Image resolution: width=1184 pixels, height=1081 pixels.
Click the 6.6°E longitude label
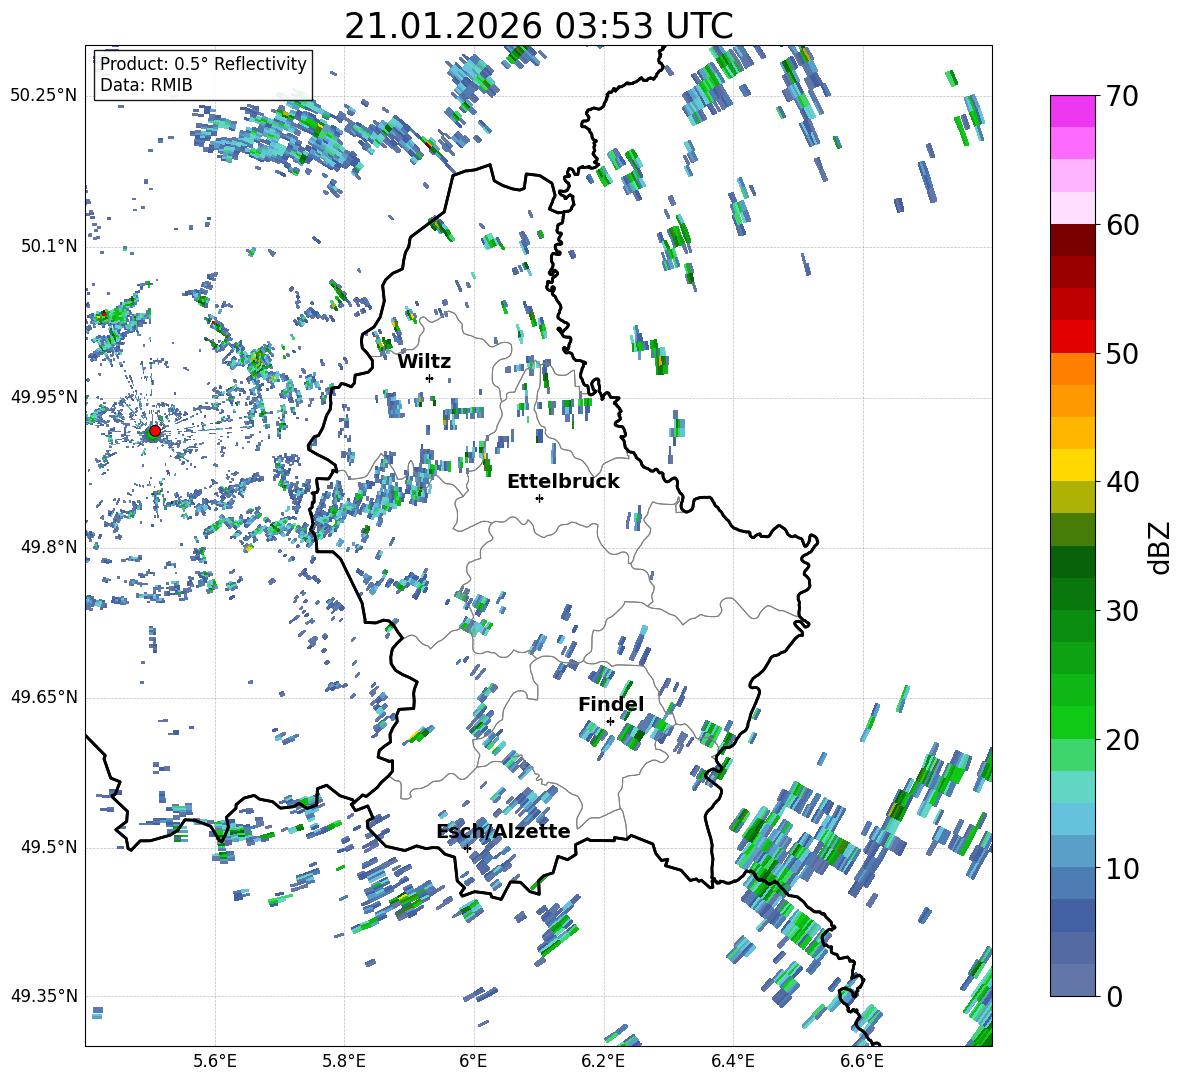point(862,1061)
